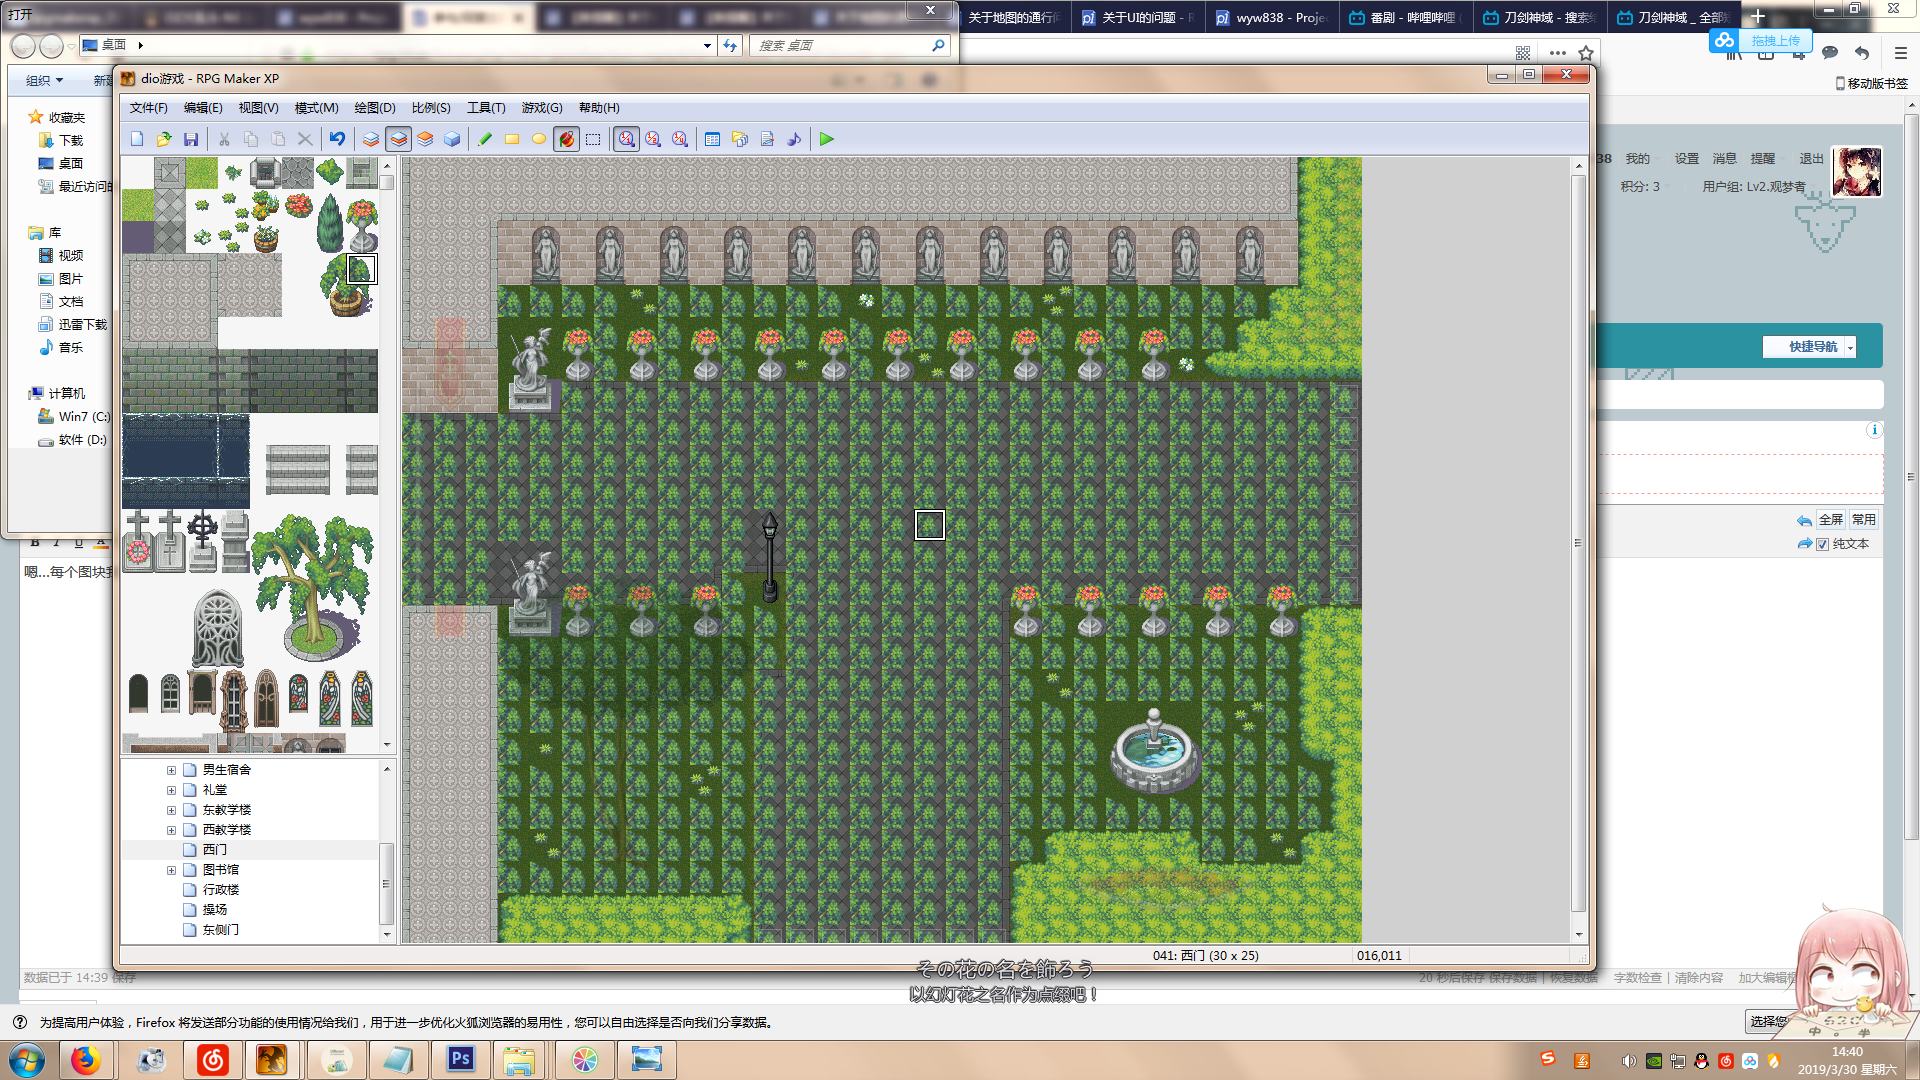
Task: Expand the 西教学楼 map node
Action: click(171, 830)
